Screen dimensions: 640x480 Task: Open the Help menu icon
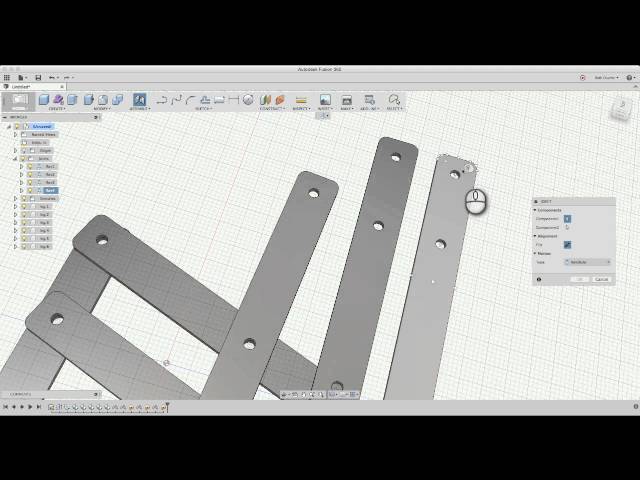point(629,78)
